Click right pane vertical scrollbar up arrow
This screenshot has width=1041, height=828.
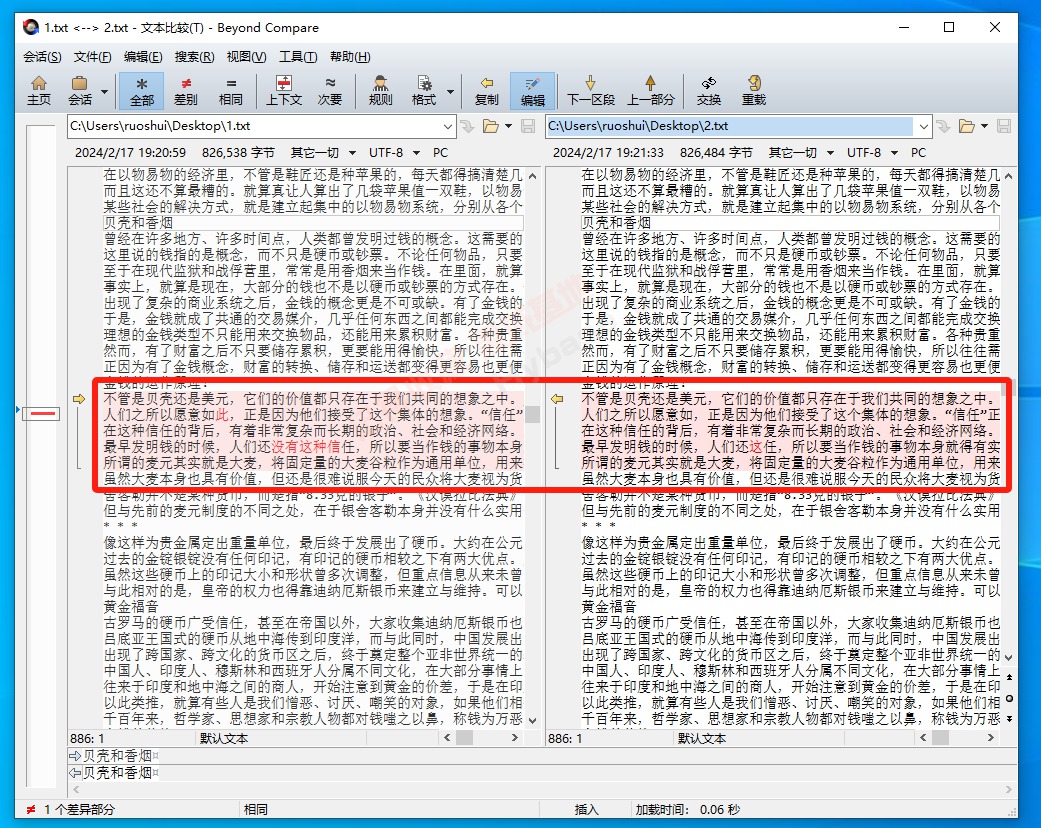pos(1009,176)
